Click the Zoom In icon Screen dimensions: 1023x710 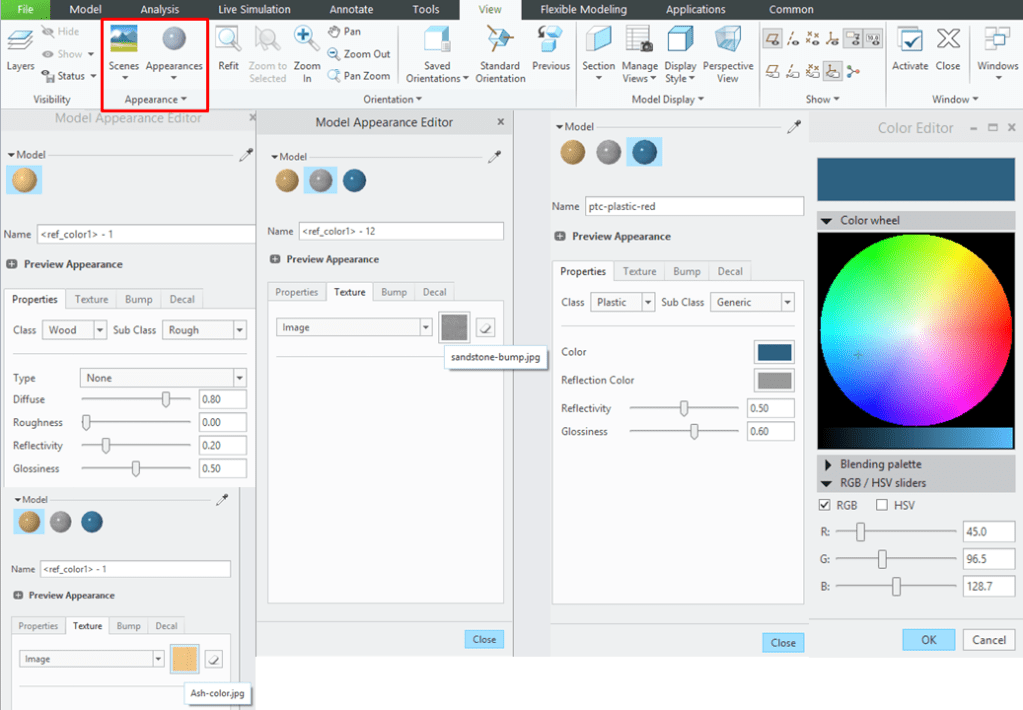tap(307, 42)
